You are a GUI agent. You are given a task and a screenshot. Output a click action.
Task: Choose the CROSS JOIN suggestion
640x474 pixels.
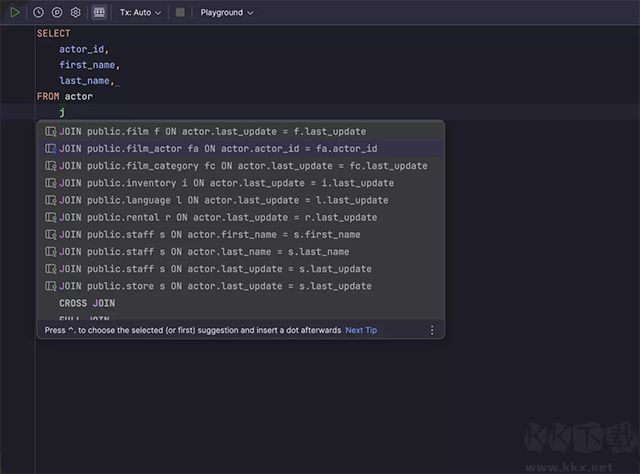coord(240,303)
